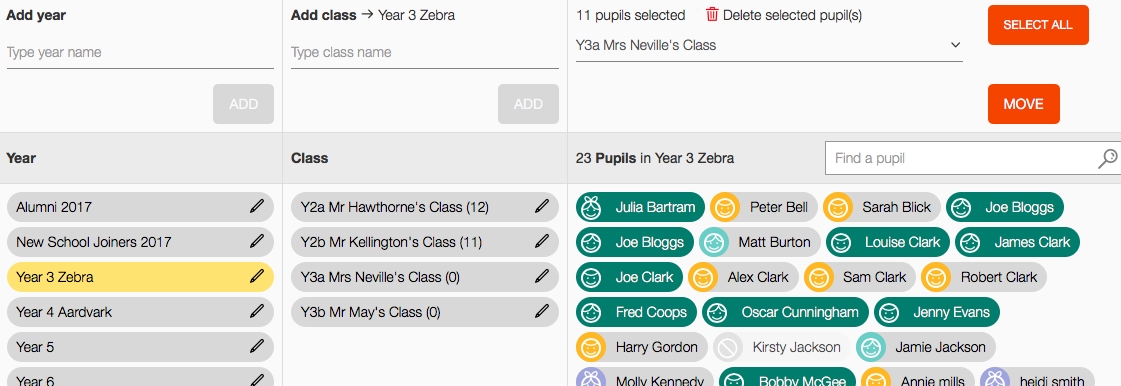Click the magnifier icon in pupil search
Screen dimensions: 1121x386
tap(1107, 158)
